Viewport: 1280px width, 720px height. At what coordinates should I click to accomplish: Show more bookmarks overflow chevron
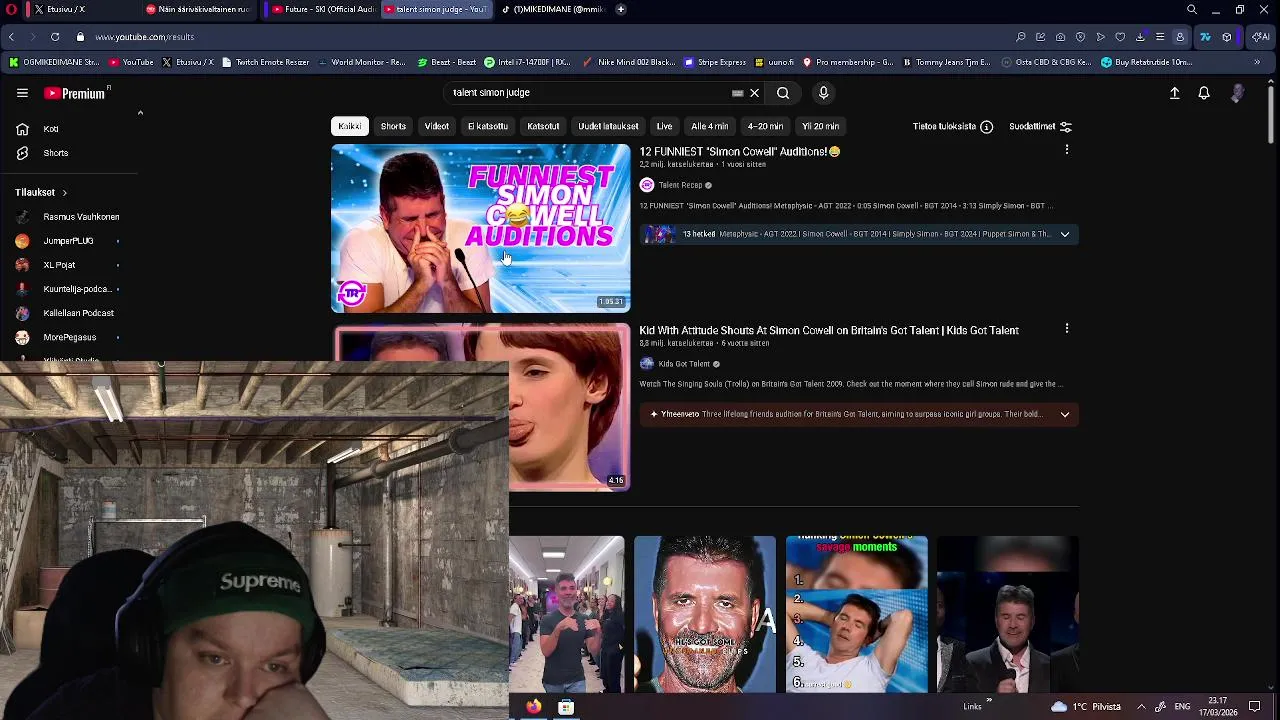tap(1257, 62)
